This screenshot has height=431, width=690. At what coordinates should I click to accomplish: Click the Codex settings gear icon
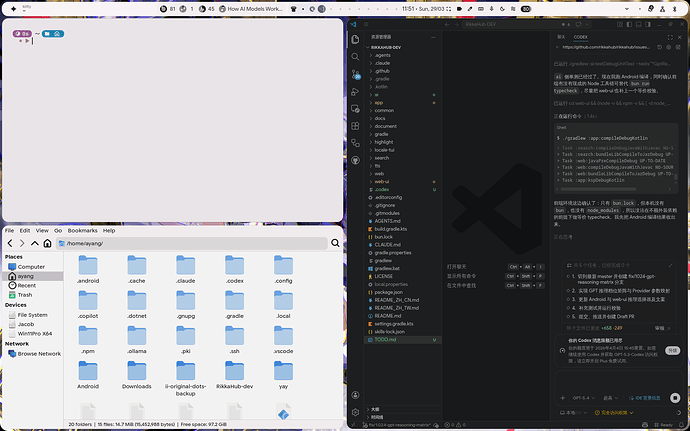coord(668,47)
